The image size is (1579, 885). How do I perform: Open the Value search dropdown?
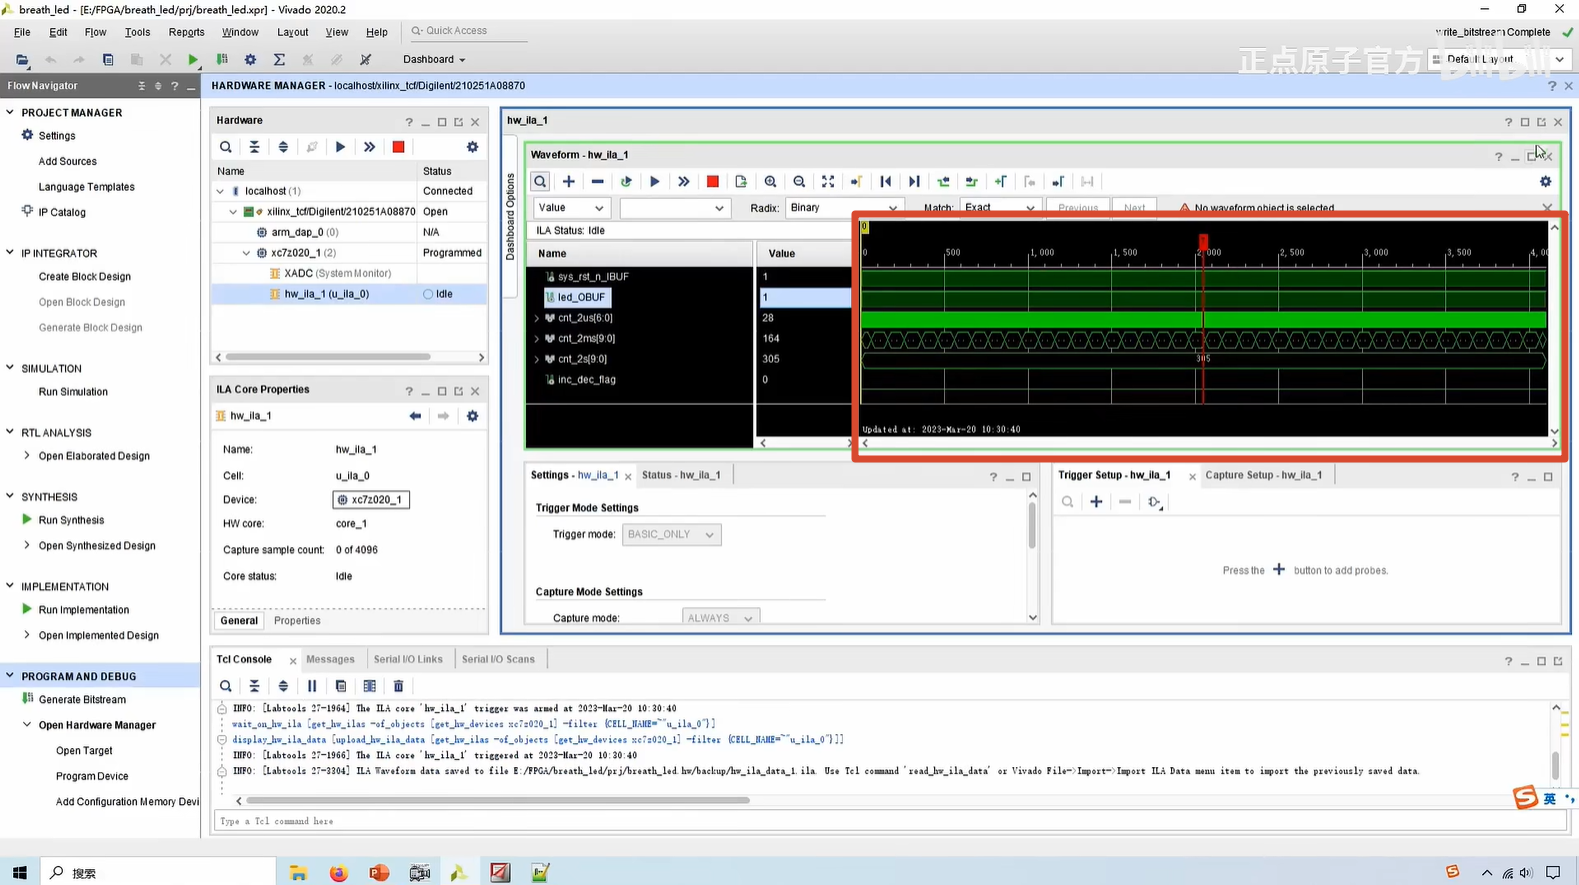tap(571, 208)
